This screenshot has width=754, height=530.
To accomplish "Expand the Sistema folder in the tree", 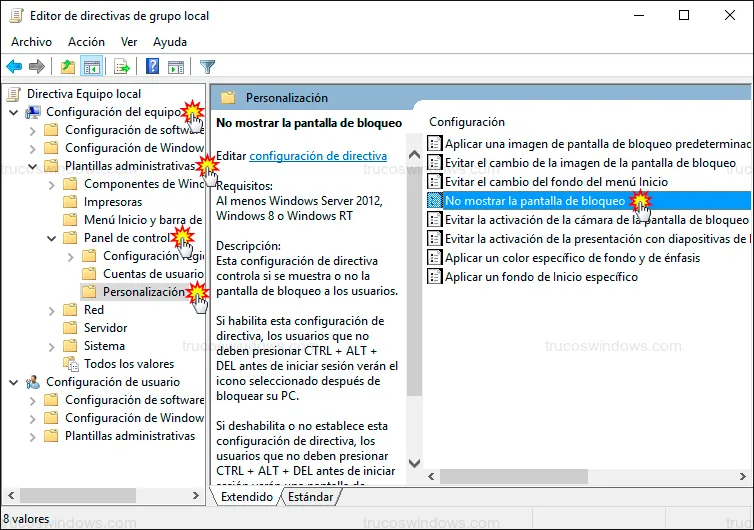I will [x=52, y=346].
